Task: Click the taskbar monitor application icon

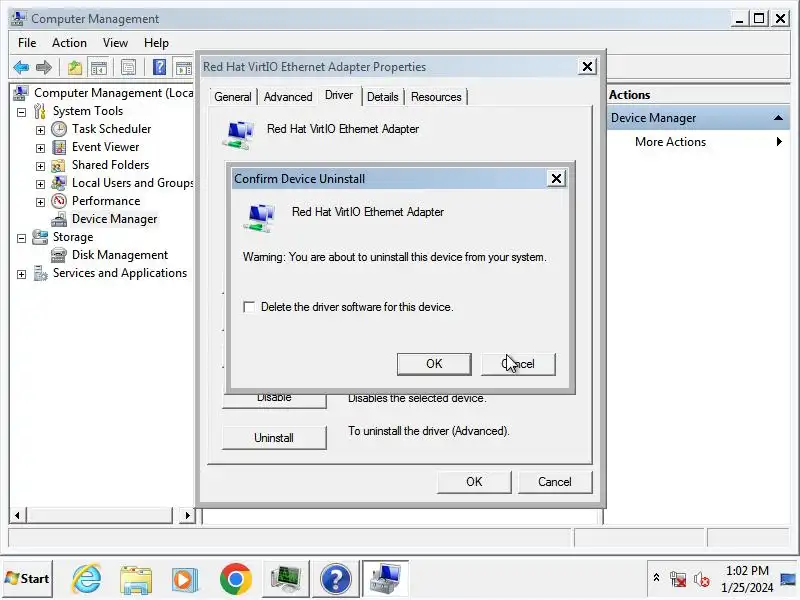Action: [x=285, y=579]
